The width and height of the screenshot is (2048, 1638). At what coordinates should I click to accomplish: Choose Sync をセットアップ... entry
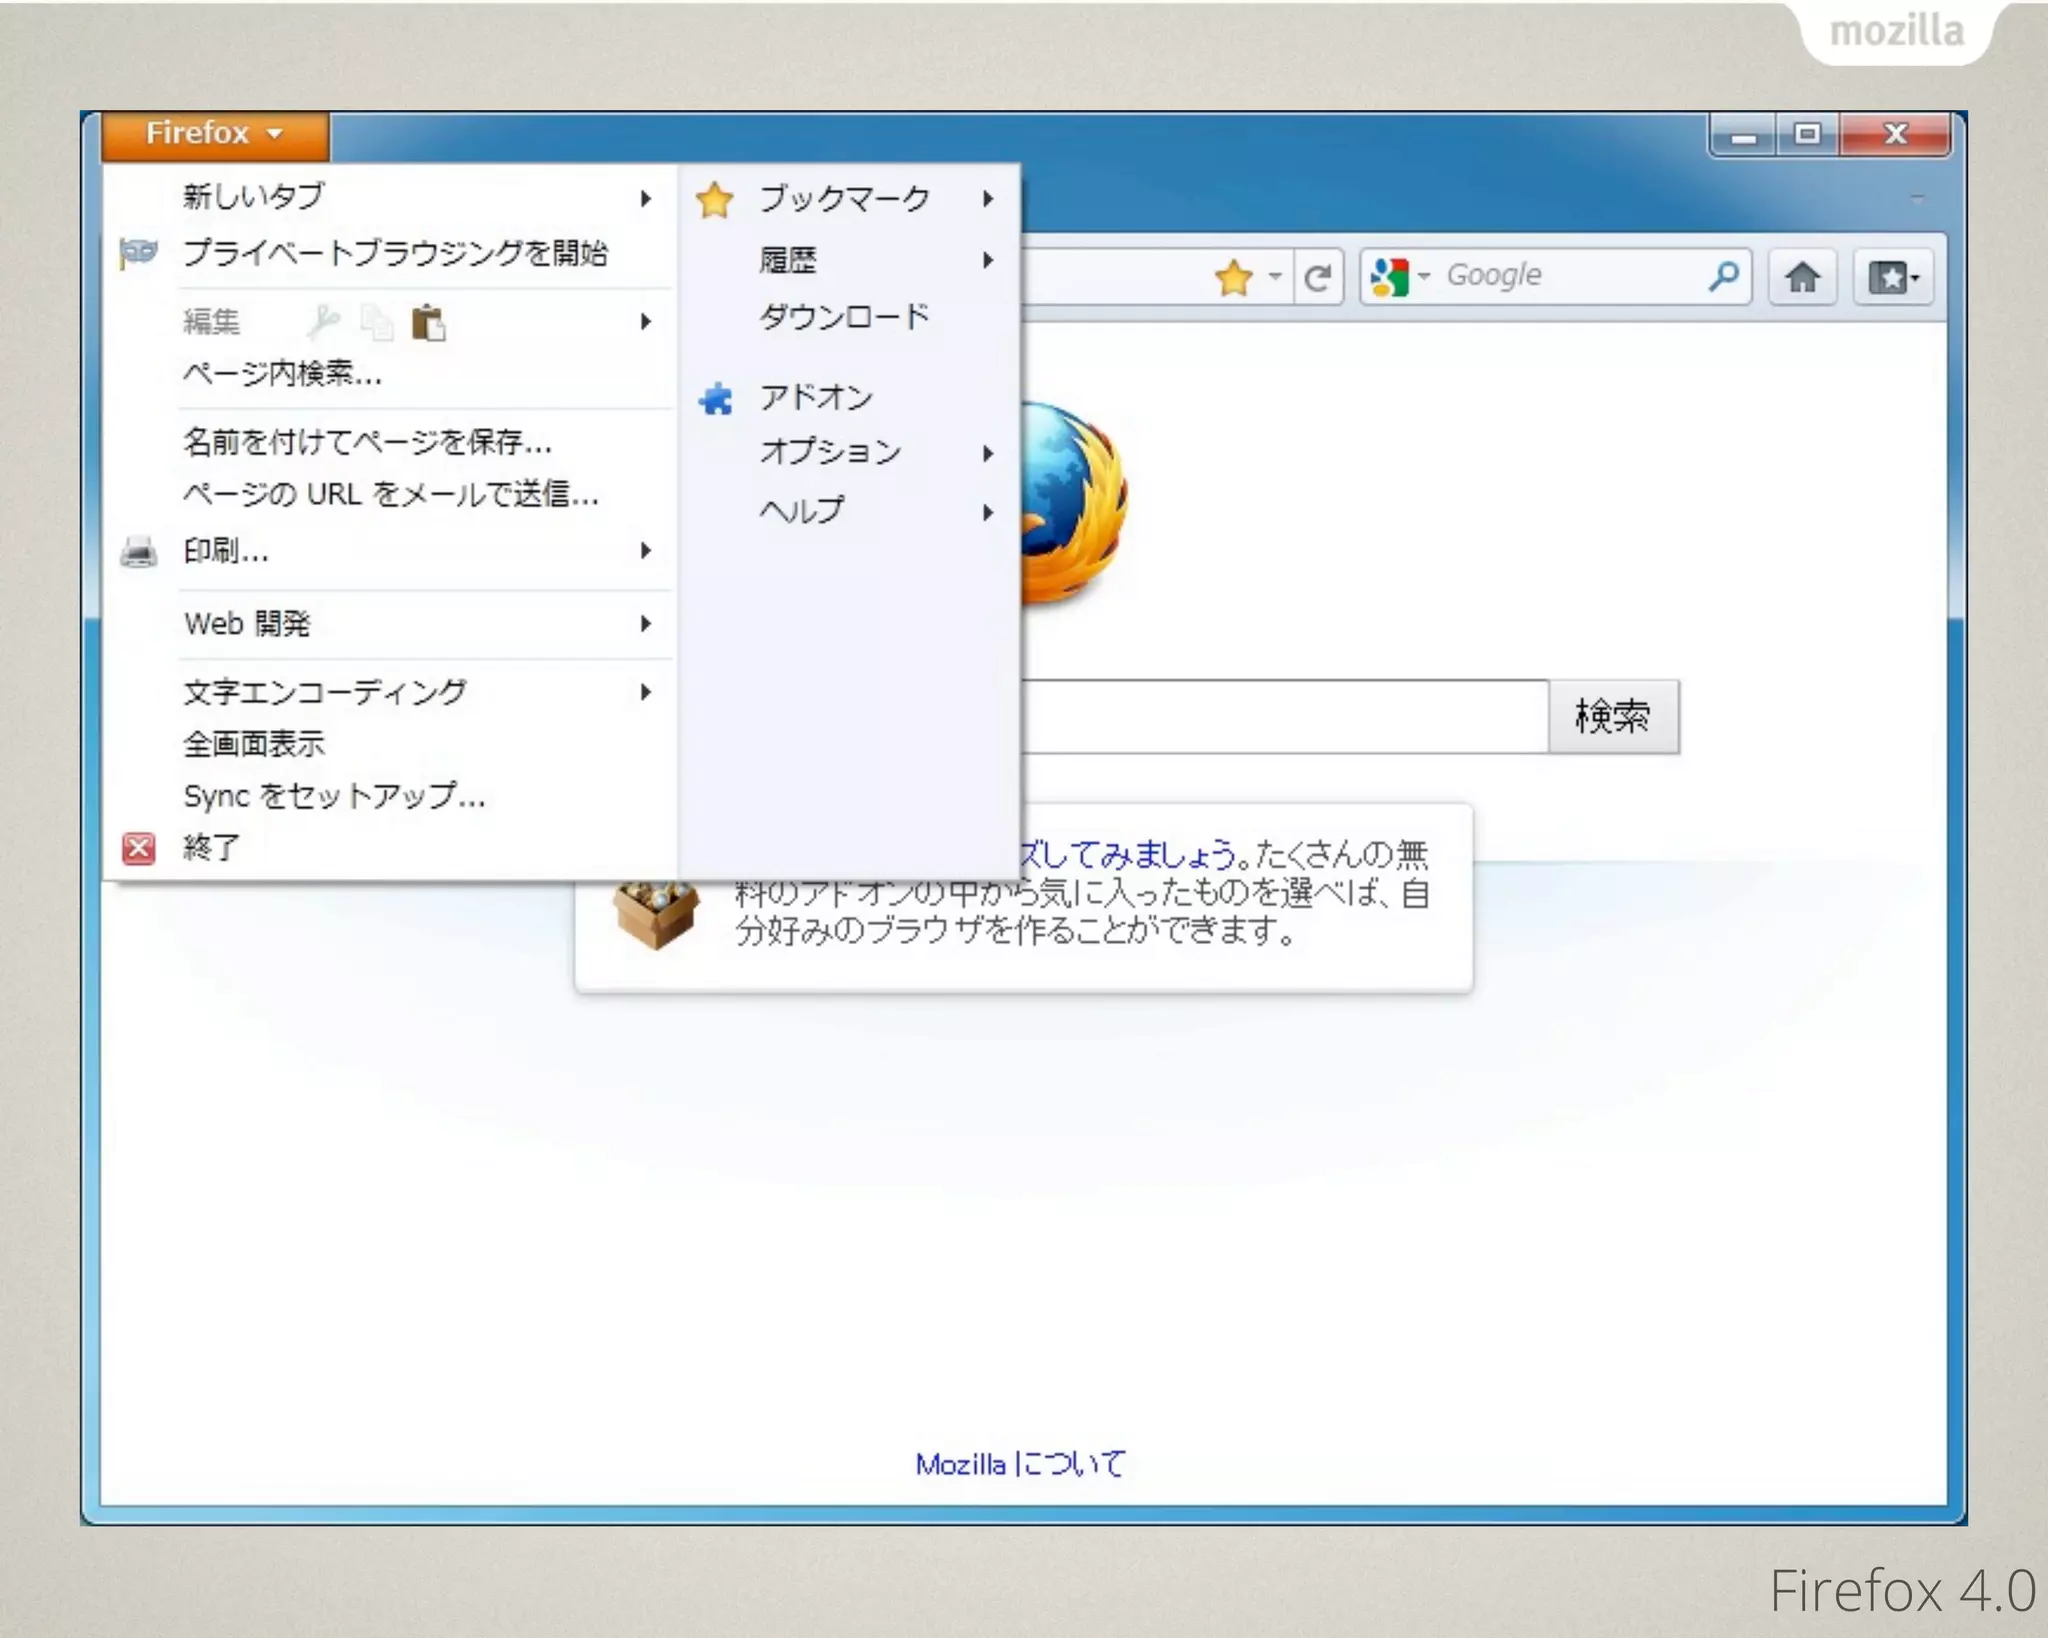334,796
